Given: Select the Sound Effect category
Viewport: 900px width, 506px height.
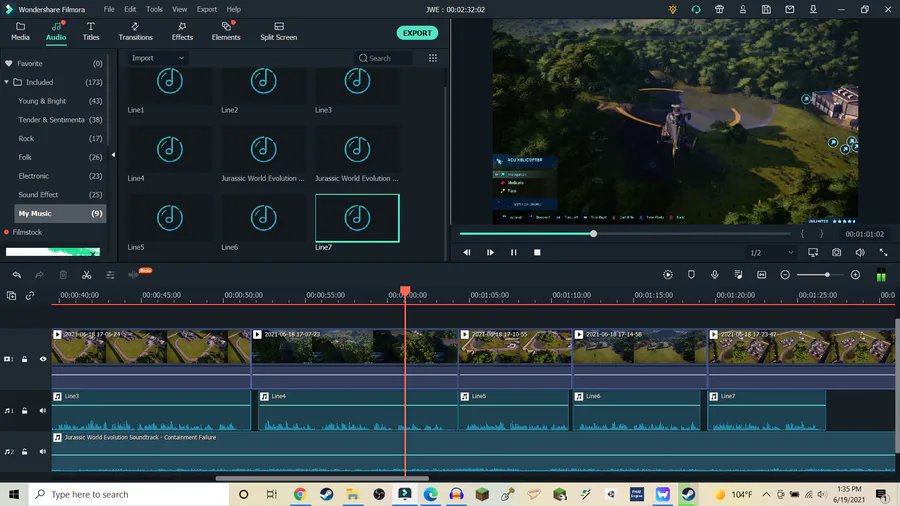Looking at the screenshot, I should point(60,194).
